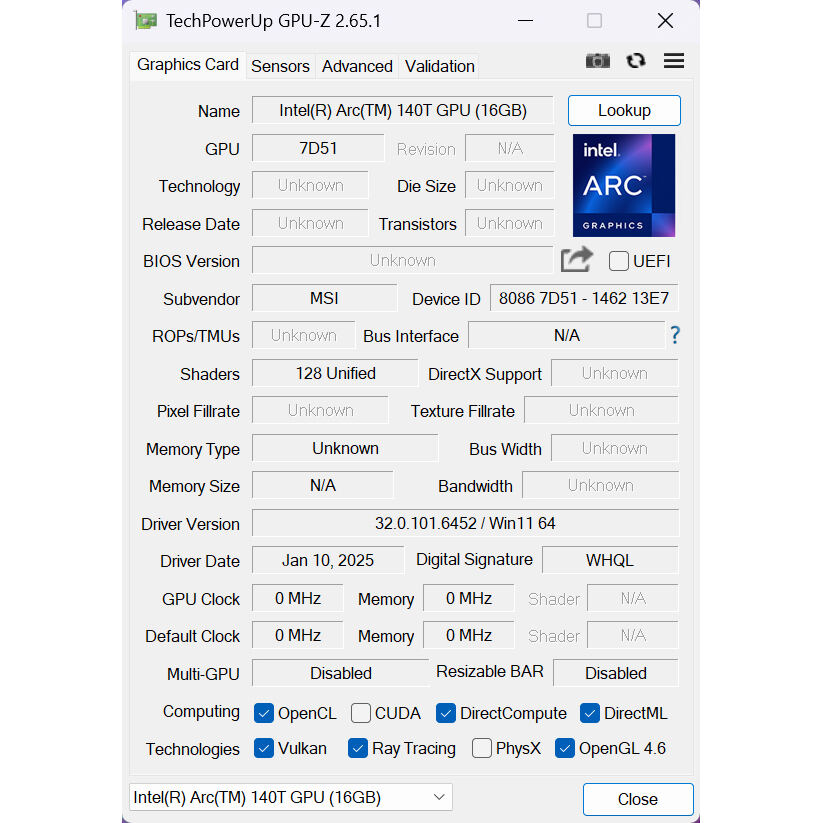The image size is (823, 823).
Task: Click the Transistors Unknown field
Action: (509, 223)
